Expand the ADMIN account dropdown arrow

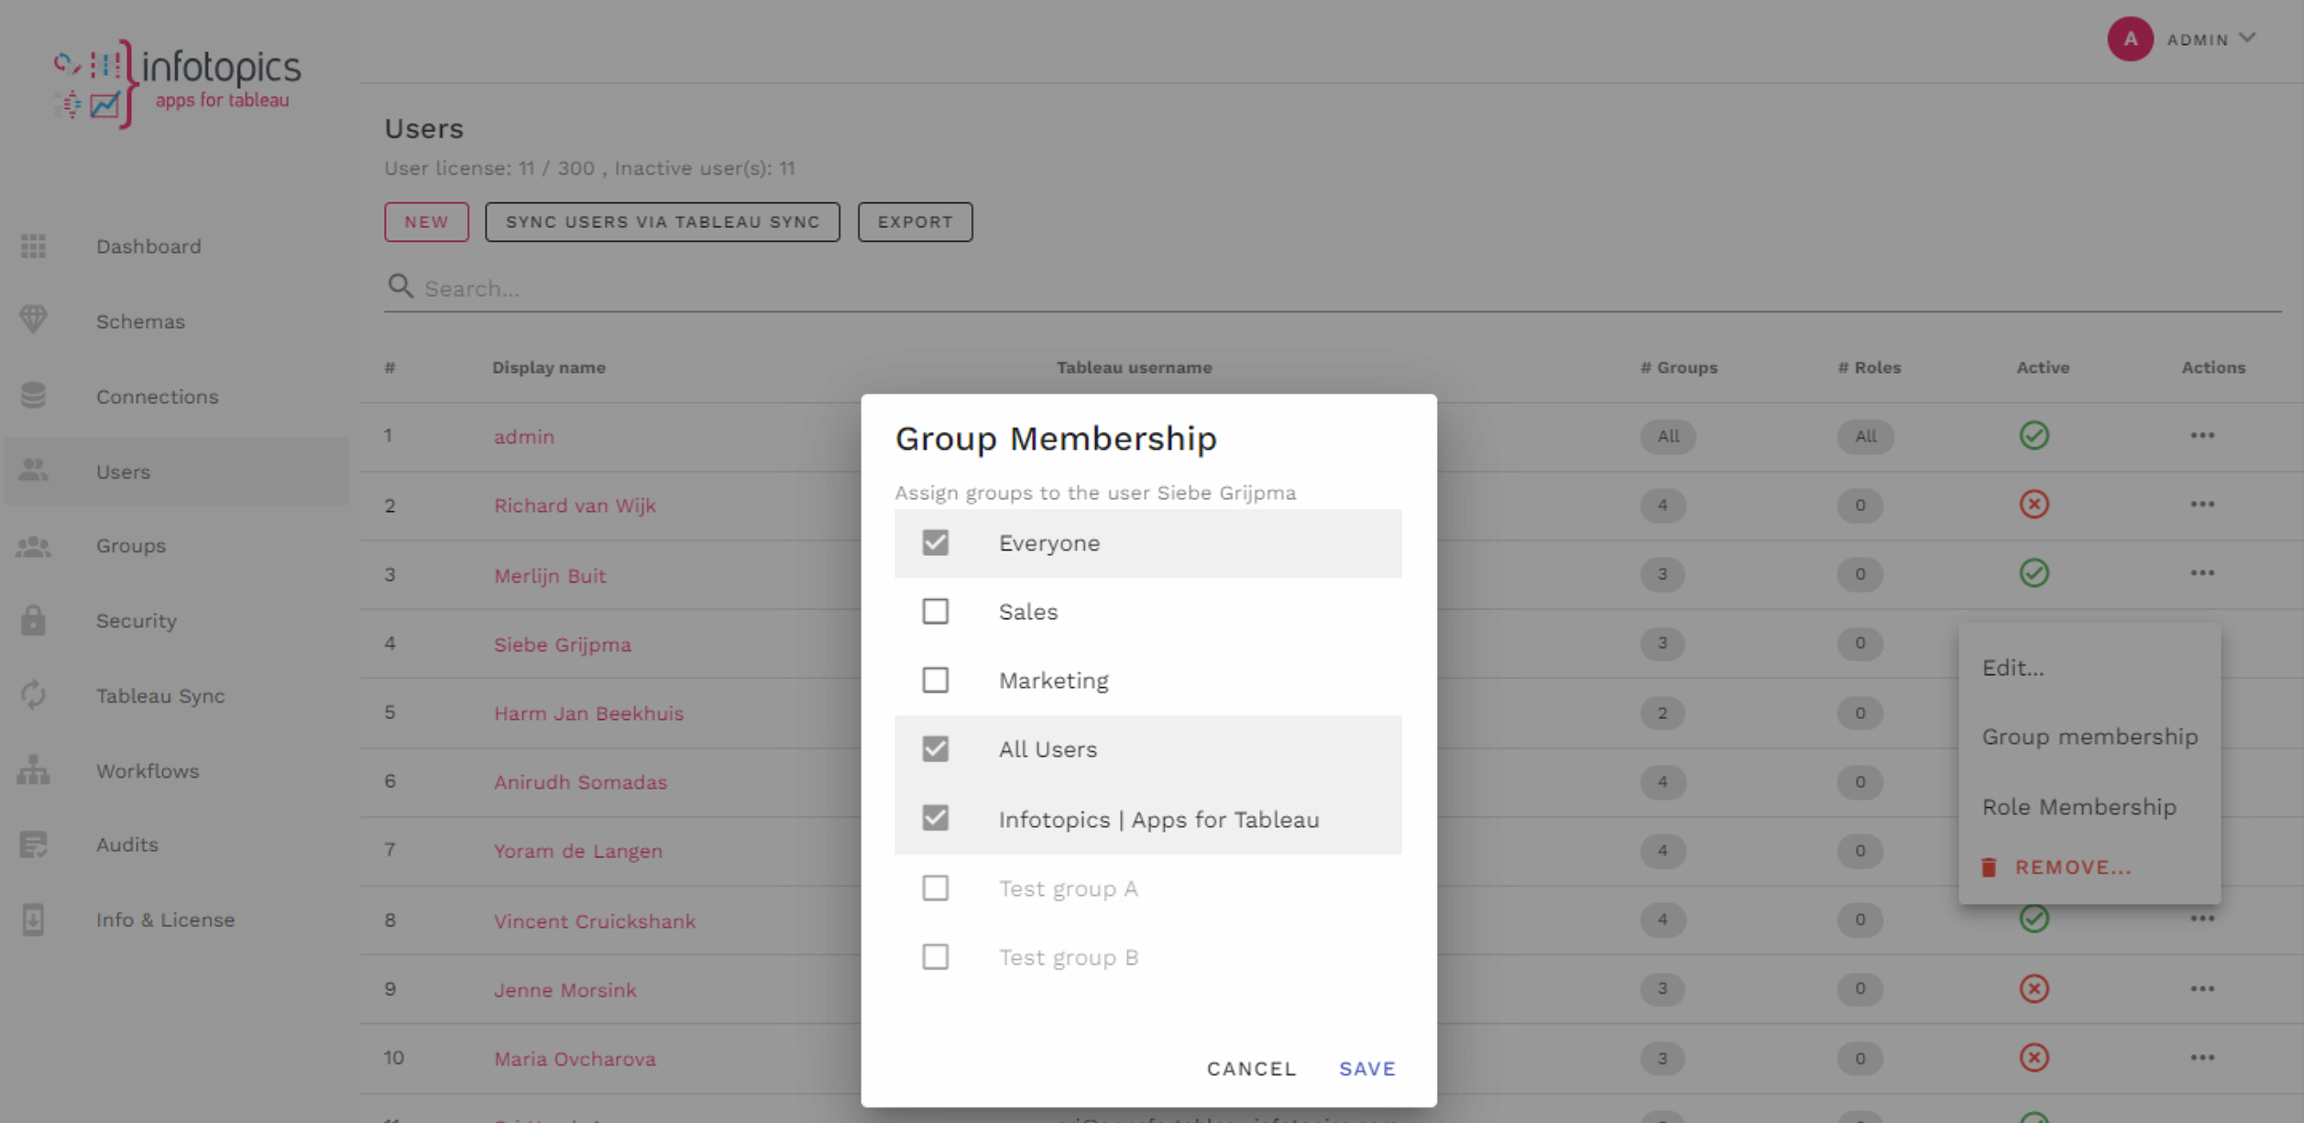click(2247, 39)
